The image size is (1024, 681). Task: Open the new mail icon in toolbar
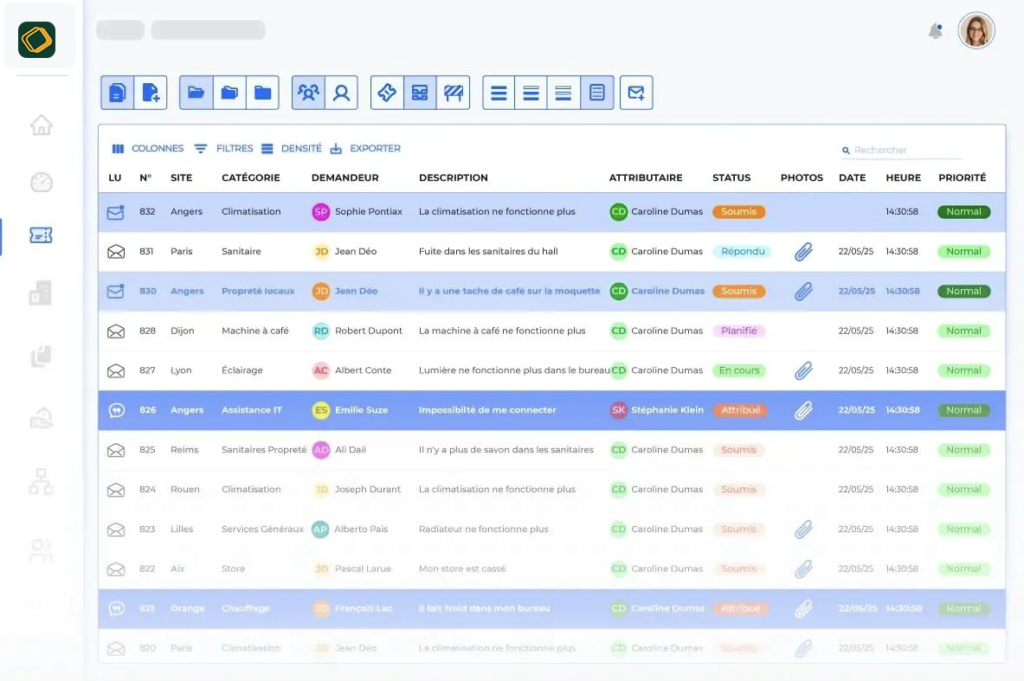pyautogui.click(x=636, y=93)
